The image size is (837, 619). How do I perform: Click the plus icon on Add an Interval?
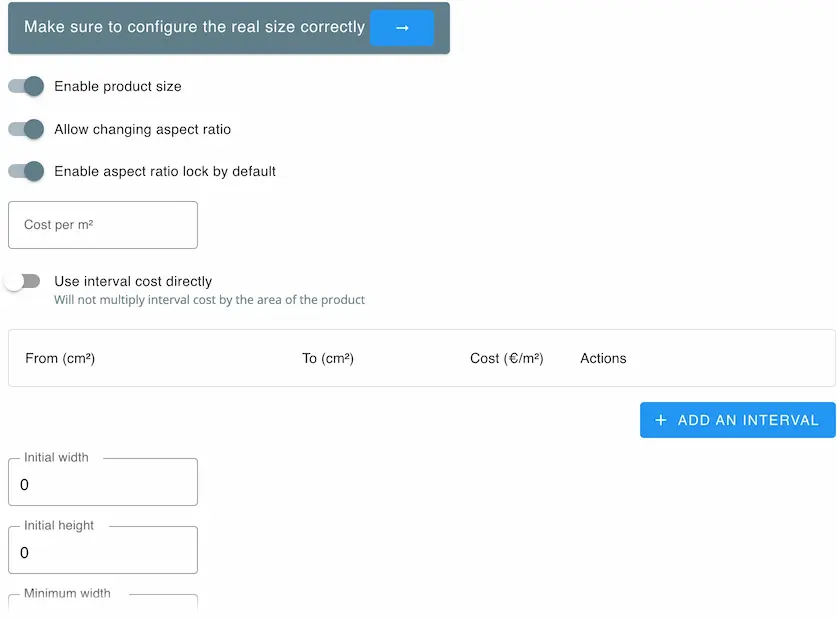pyautogui.click(x=660, y=420)
